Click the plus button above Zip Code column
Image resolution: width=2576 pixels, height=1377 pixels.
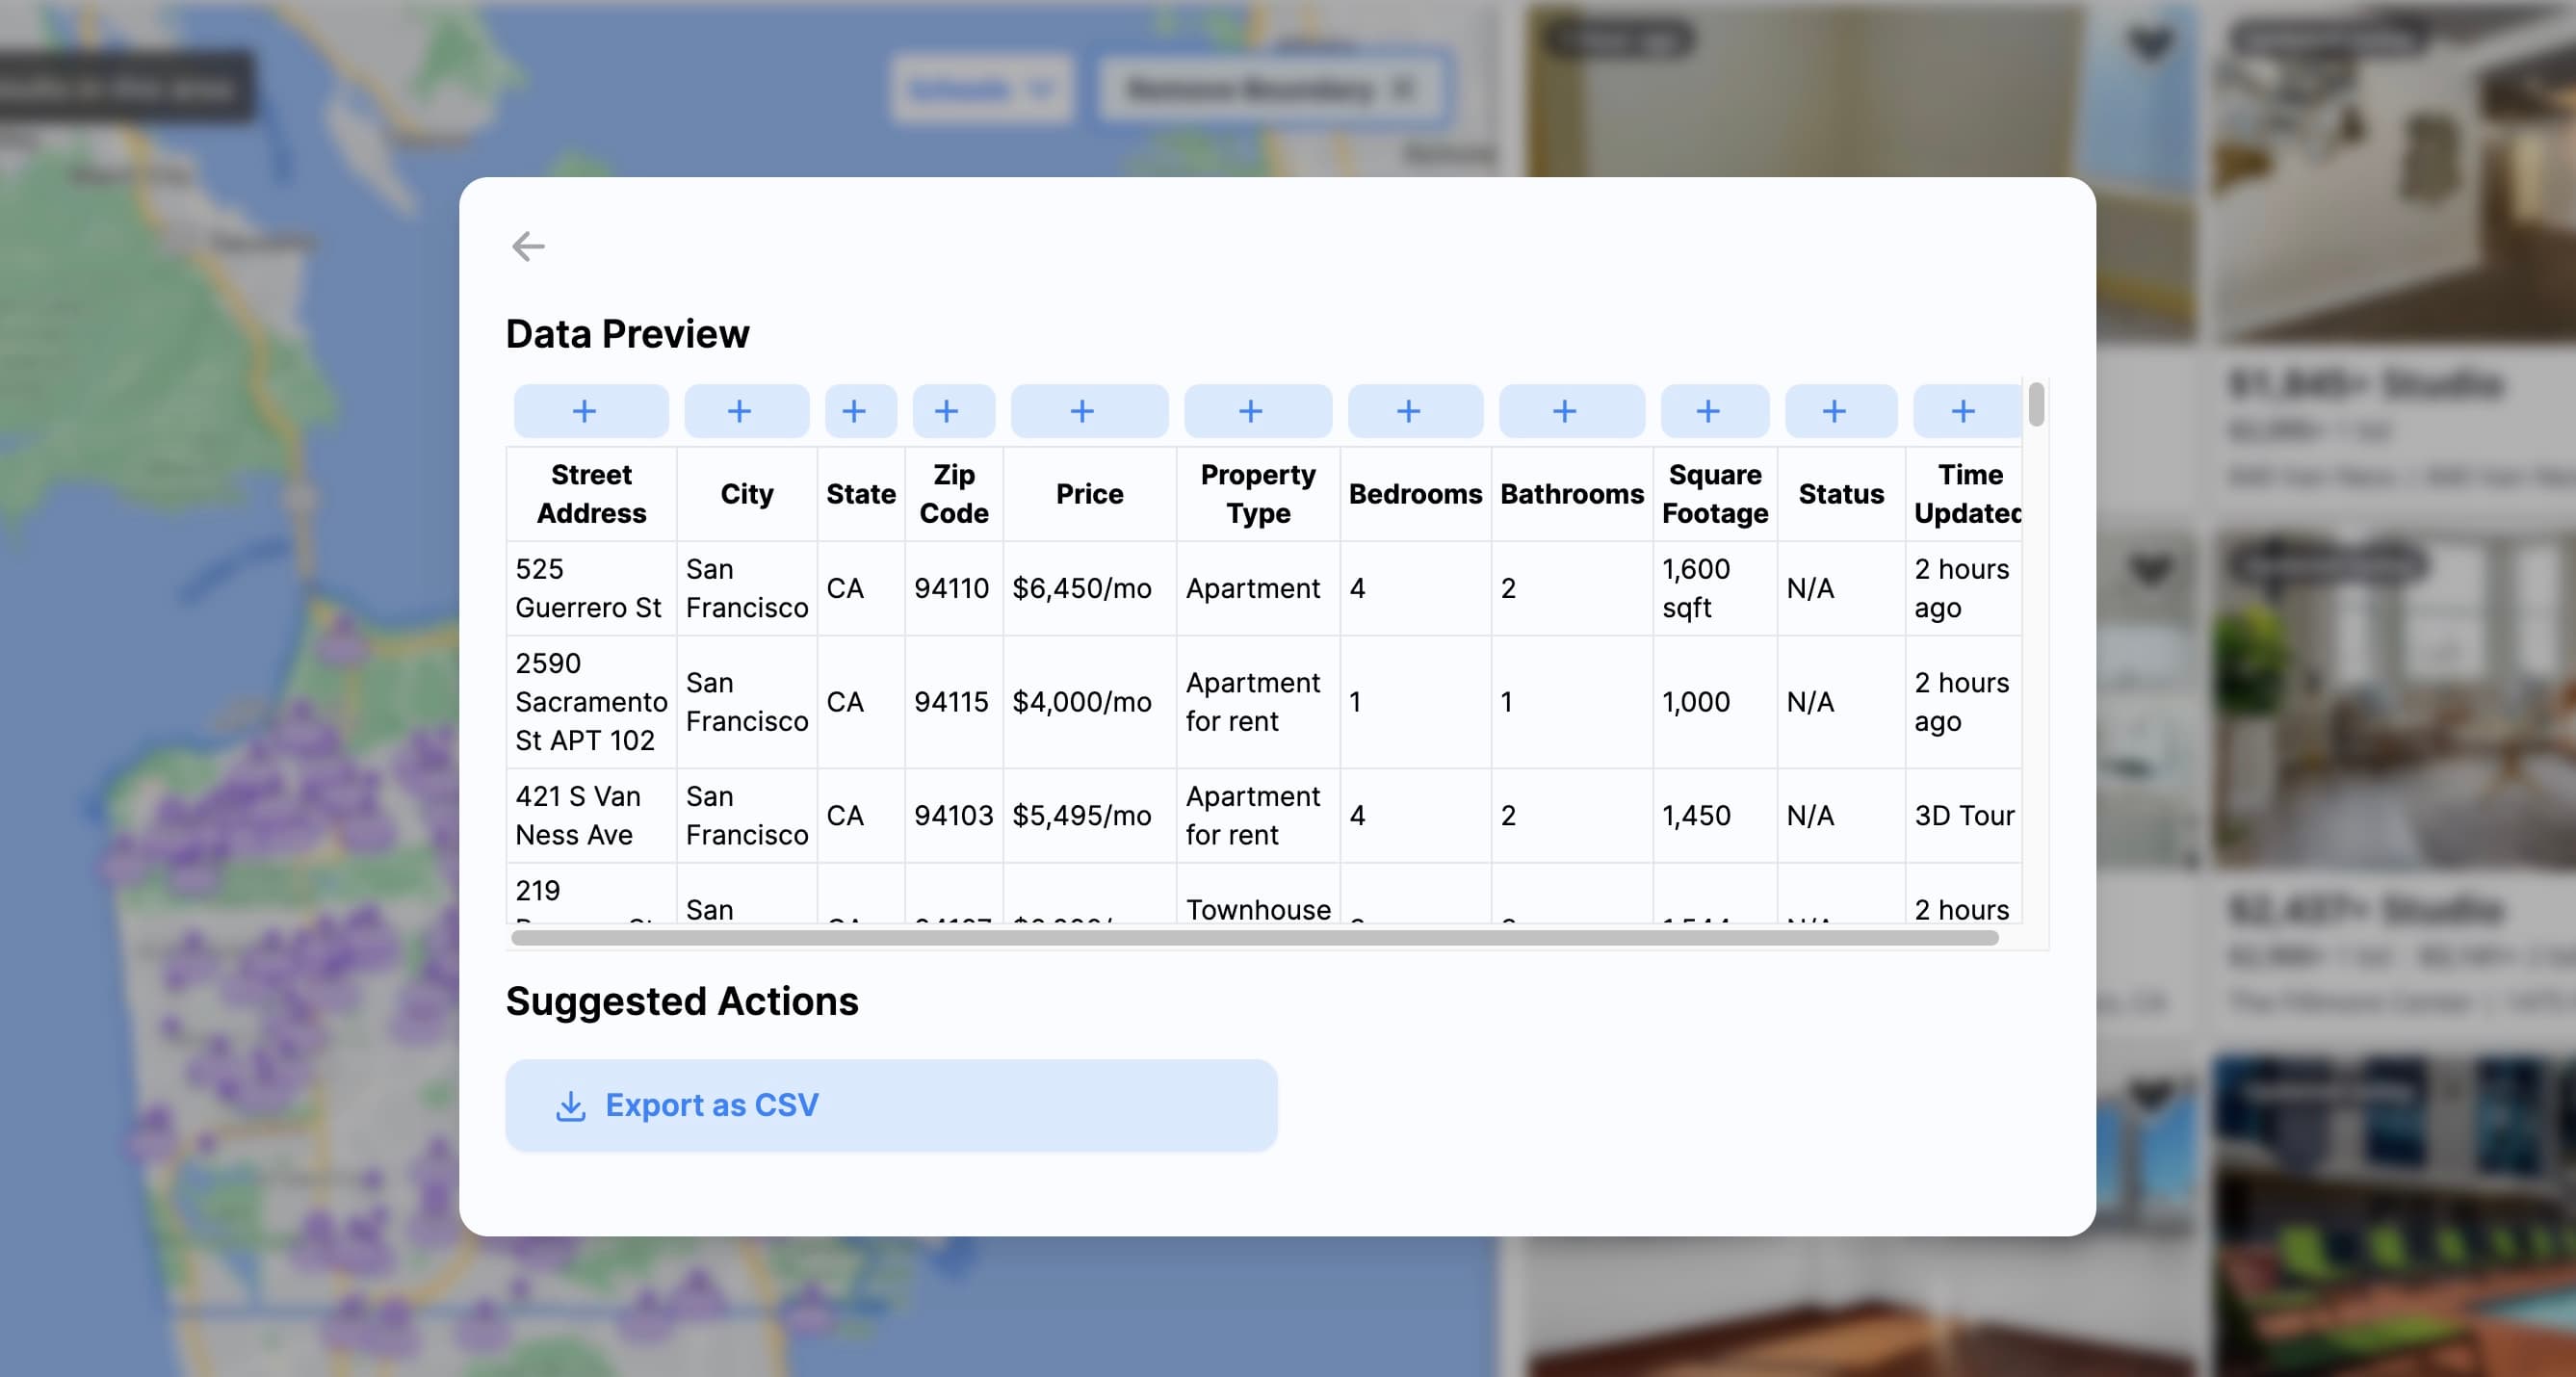[953, 411]
